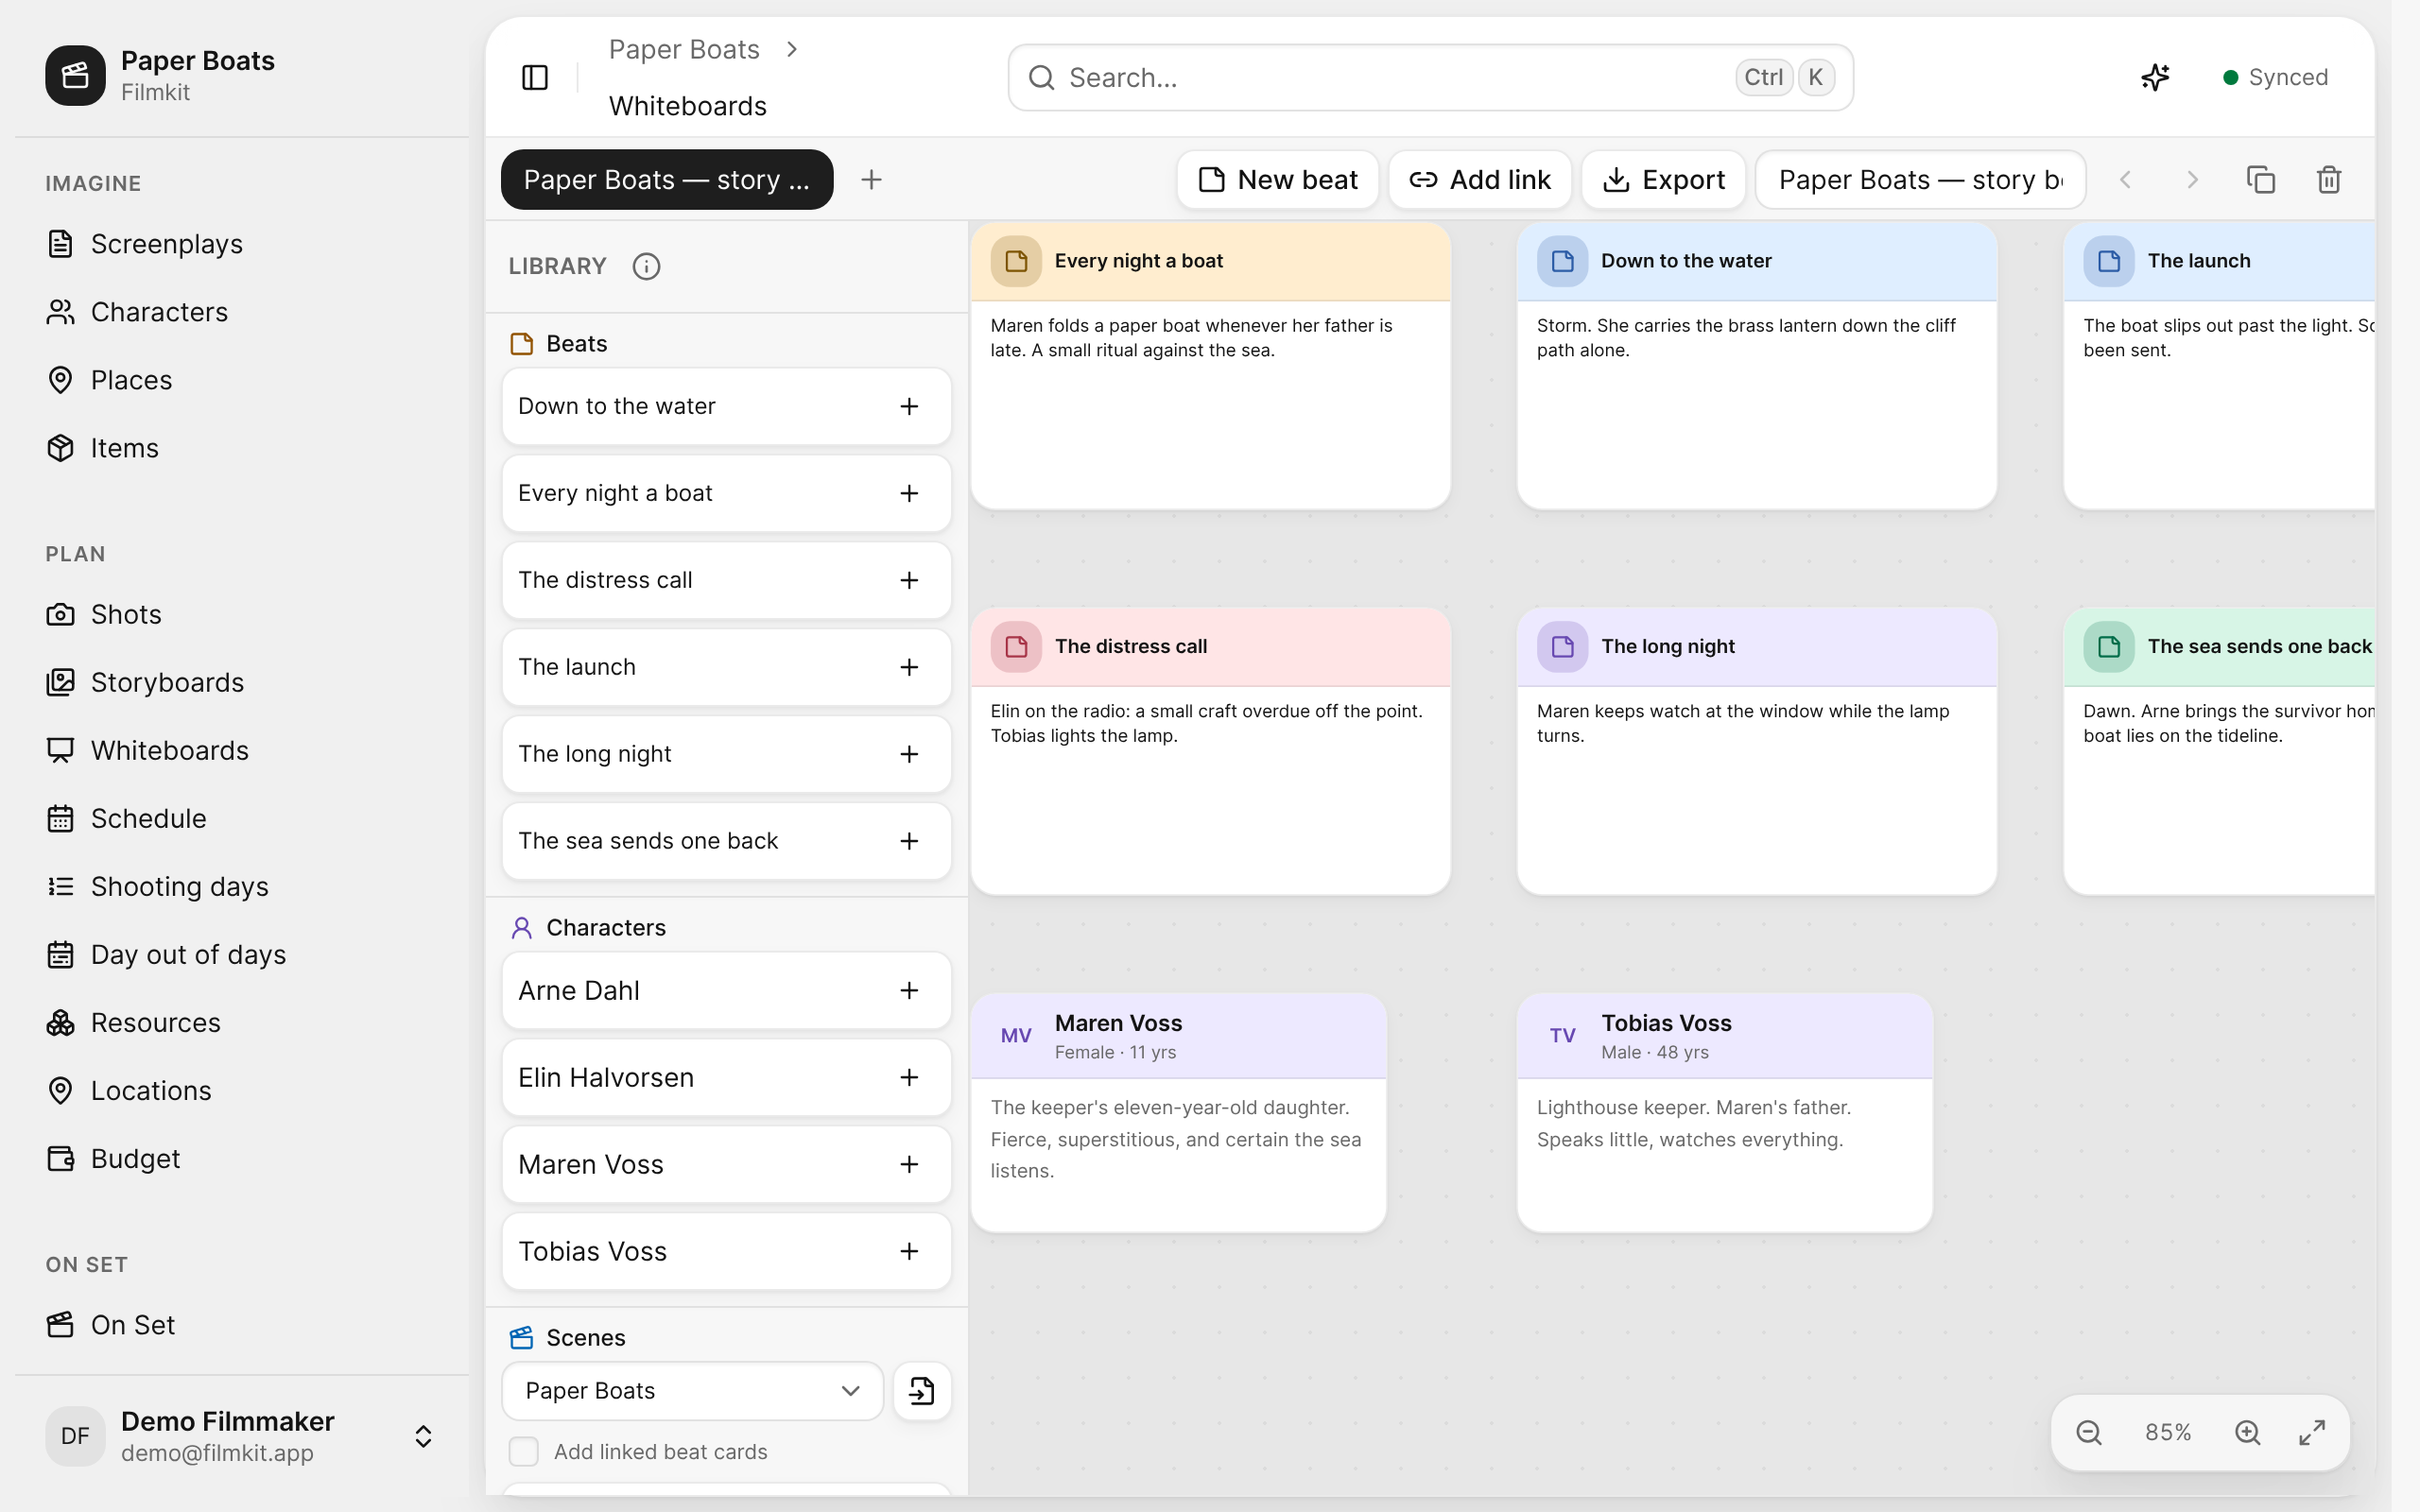Open the Demo Filmmaker account switcher

(x=242, y=1436)
